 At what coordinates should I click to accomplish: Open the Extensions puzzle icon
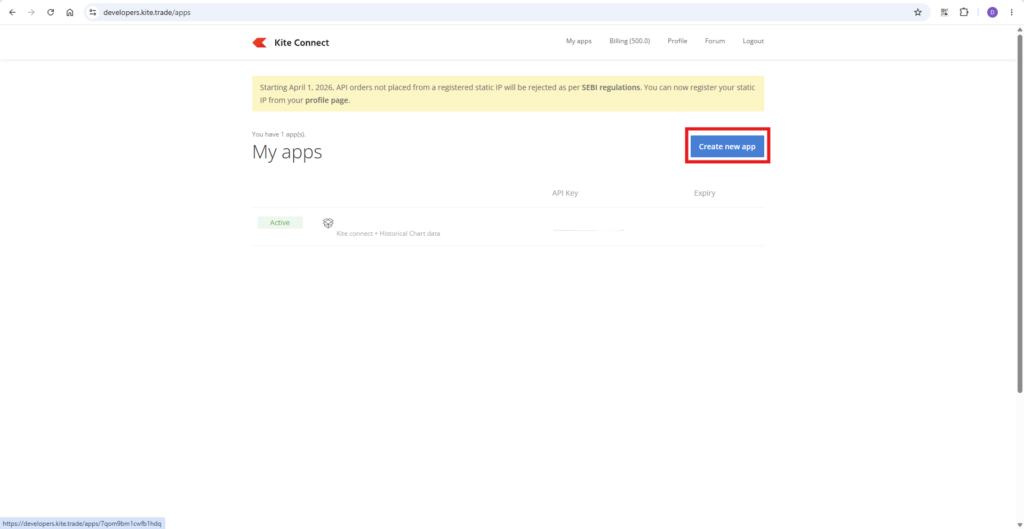pos(964,12)
